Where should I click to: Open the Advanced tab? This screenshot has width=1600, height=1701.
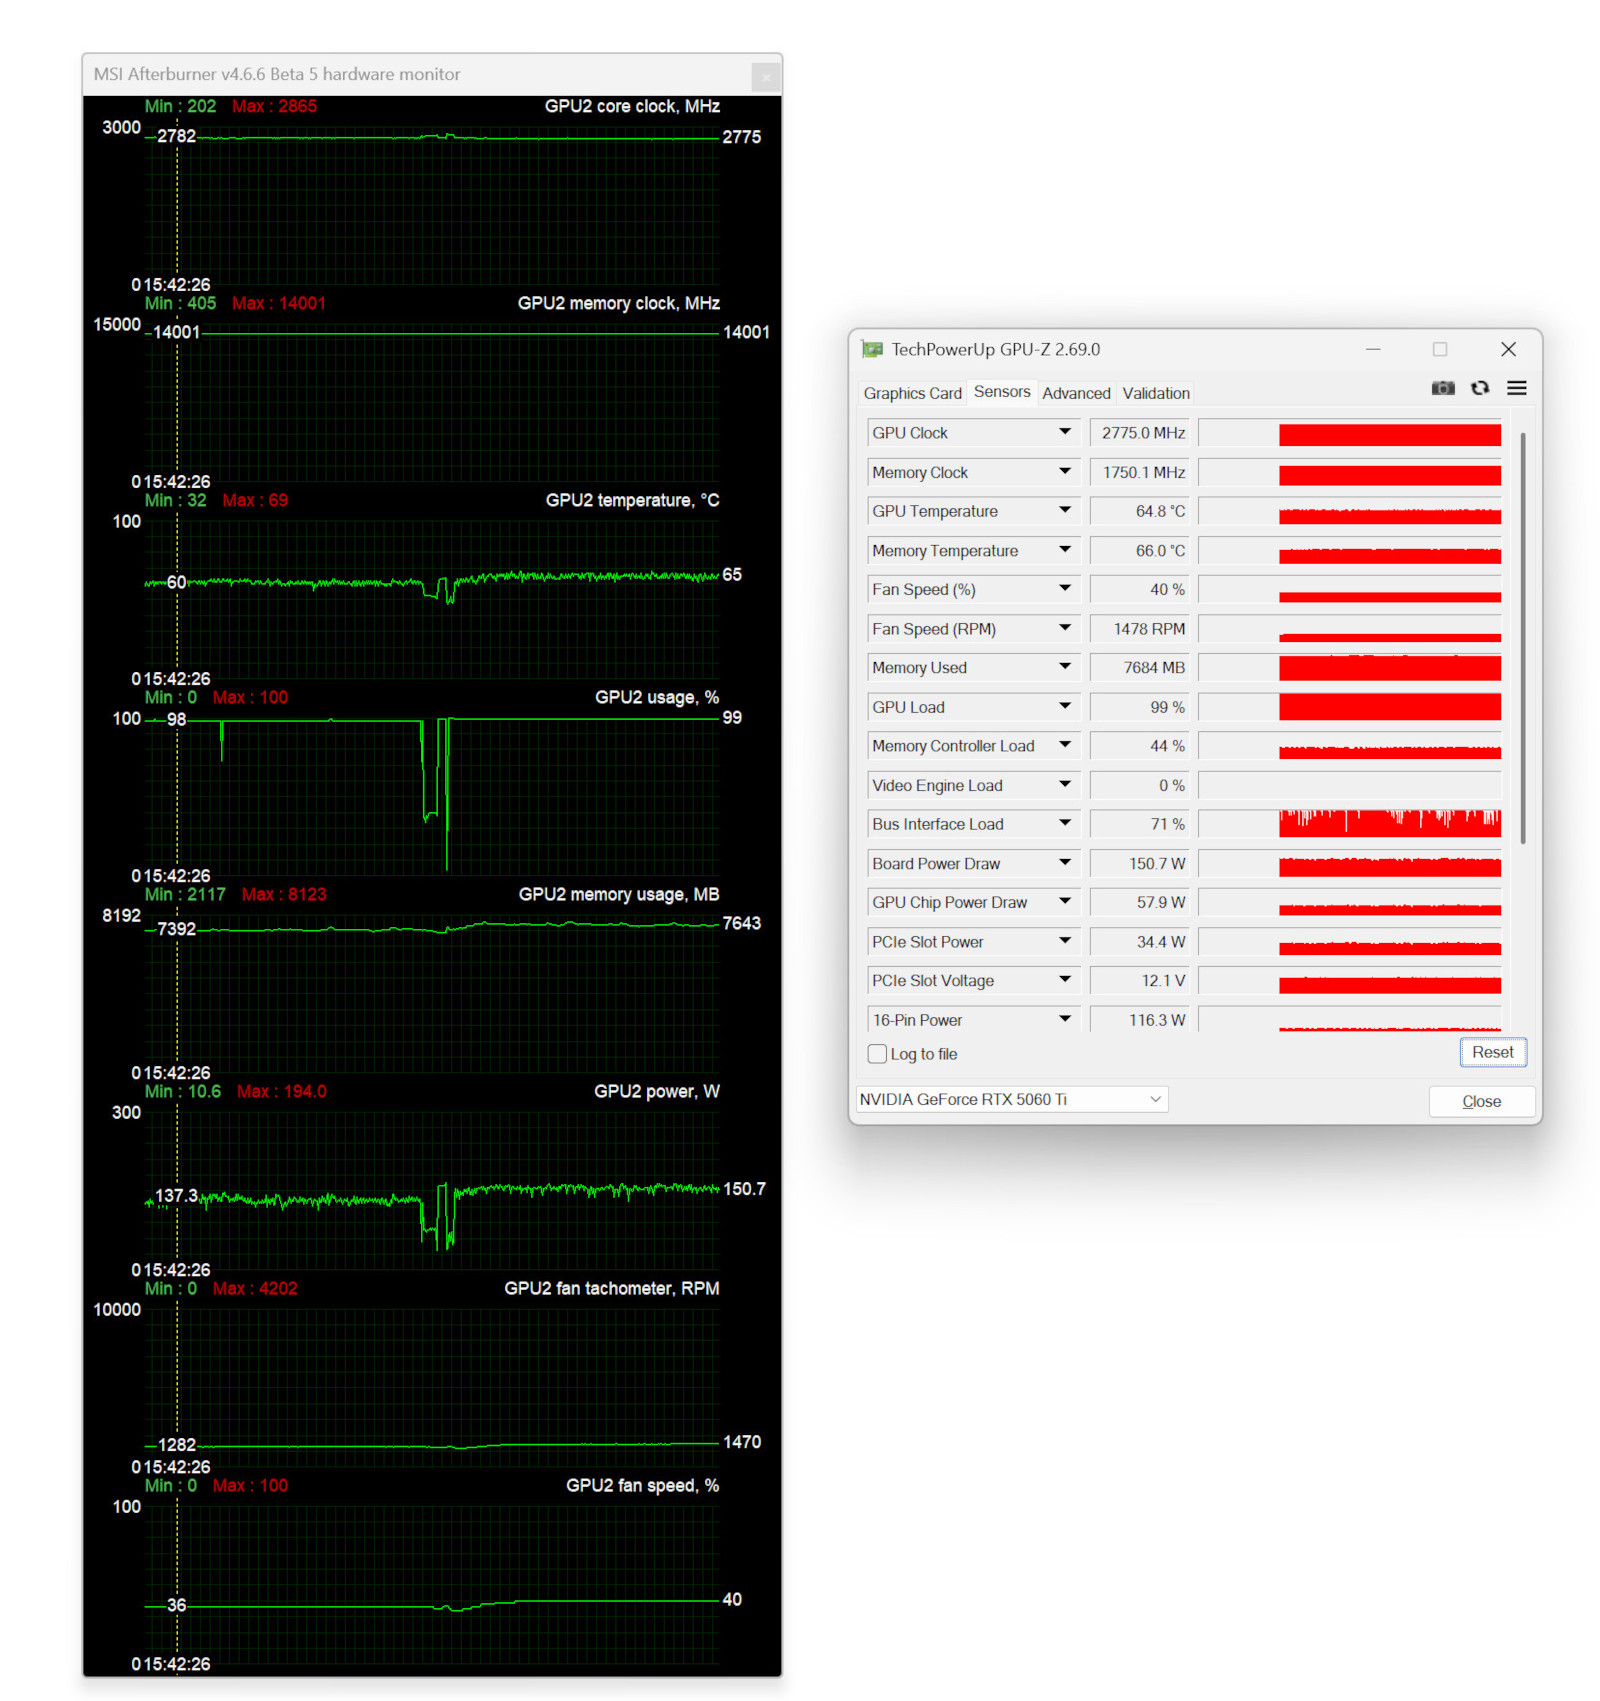tap(1075, 393)
